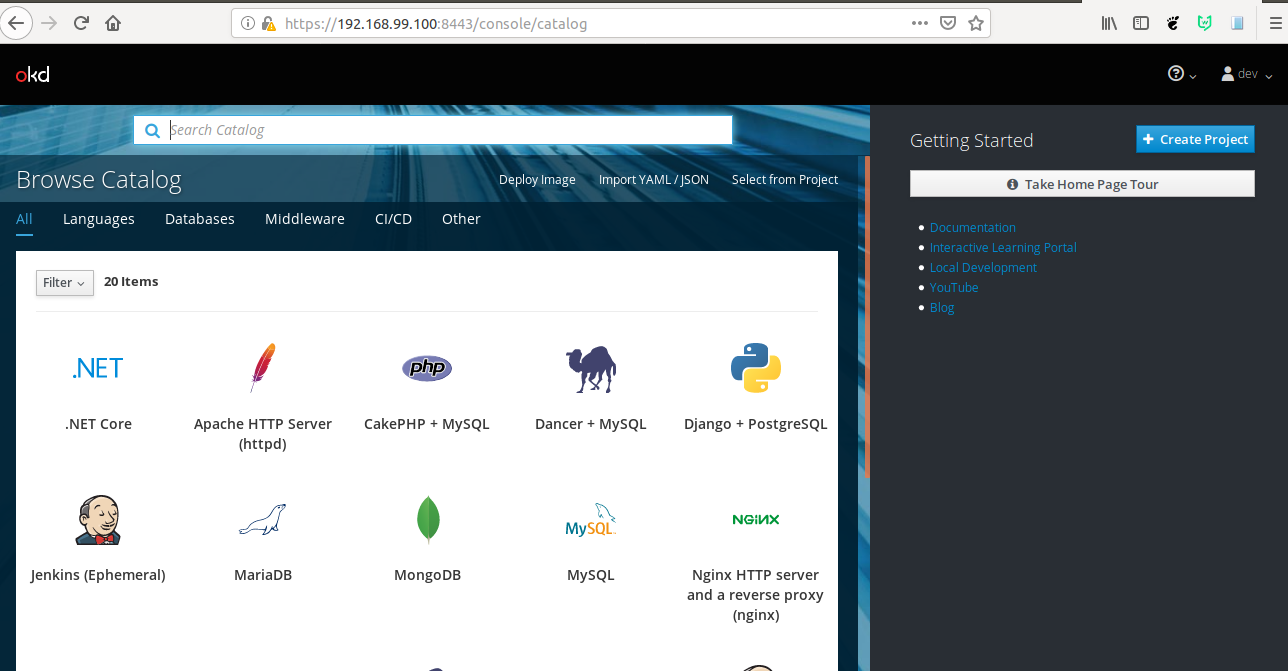Open the Jenkins (Ephemeral) butler icon
Screen dimensions: 1288x671
click(x=98, y=520)
